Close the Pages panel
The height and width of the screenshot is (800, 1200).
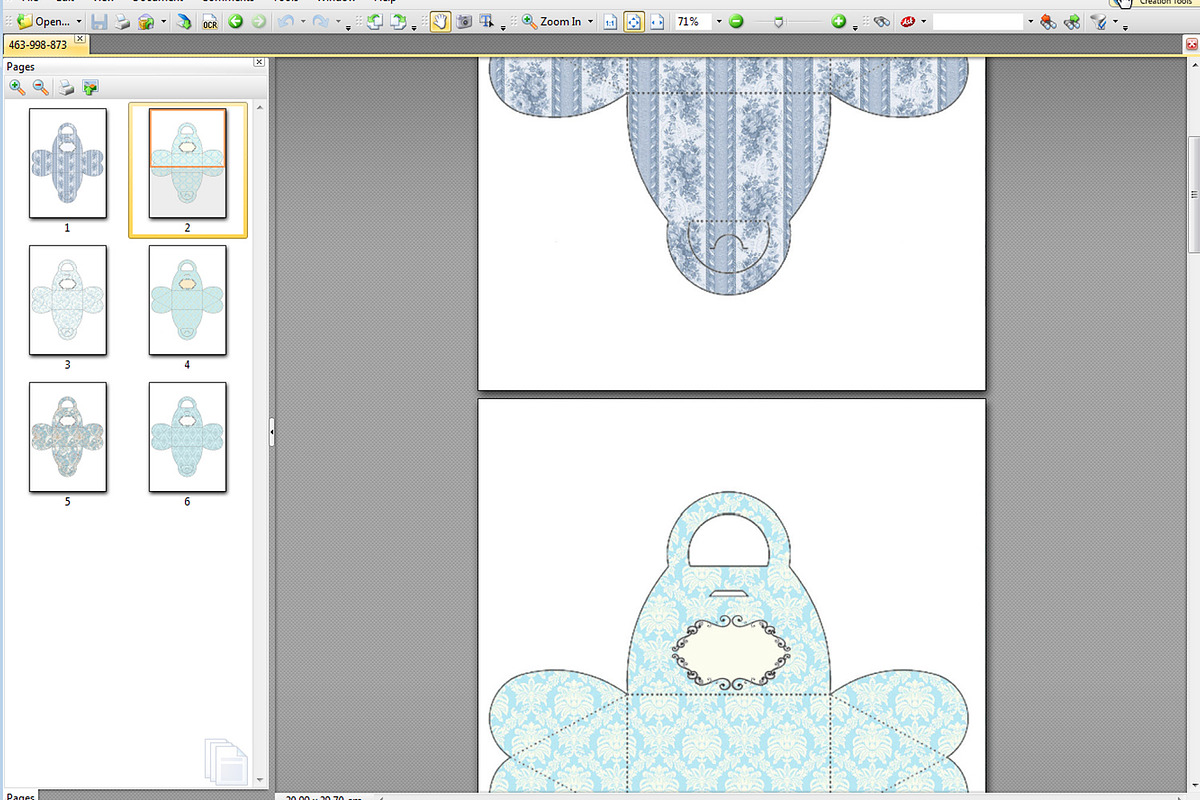click(x=259, y=62)
